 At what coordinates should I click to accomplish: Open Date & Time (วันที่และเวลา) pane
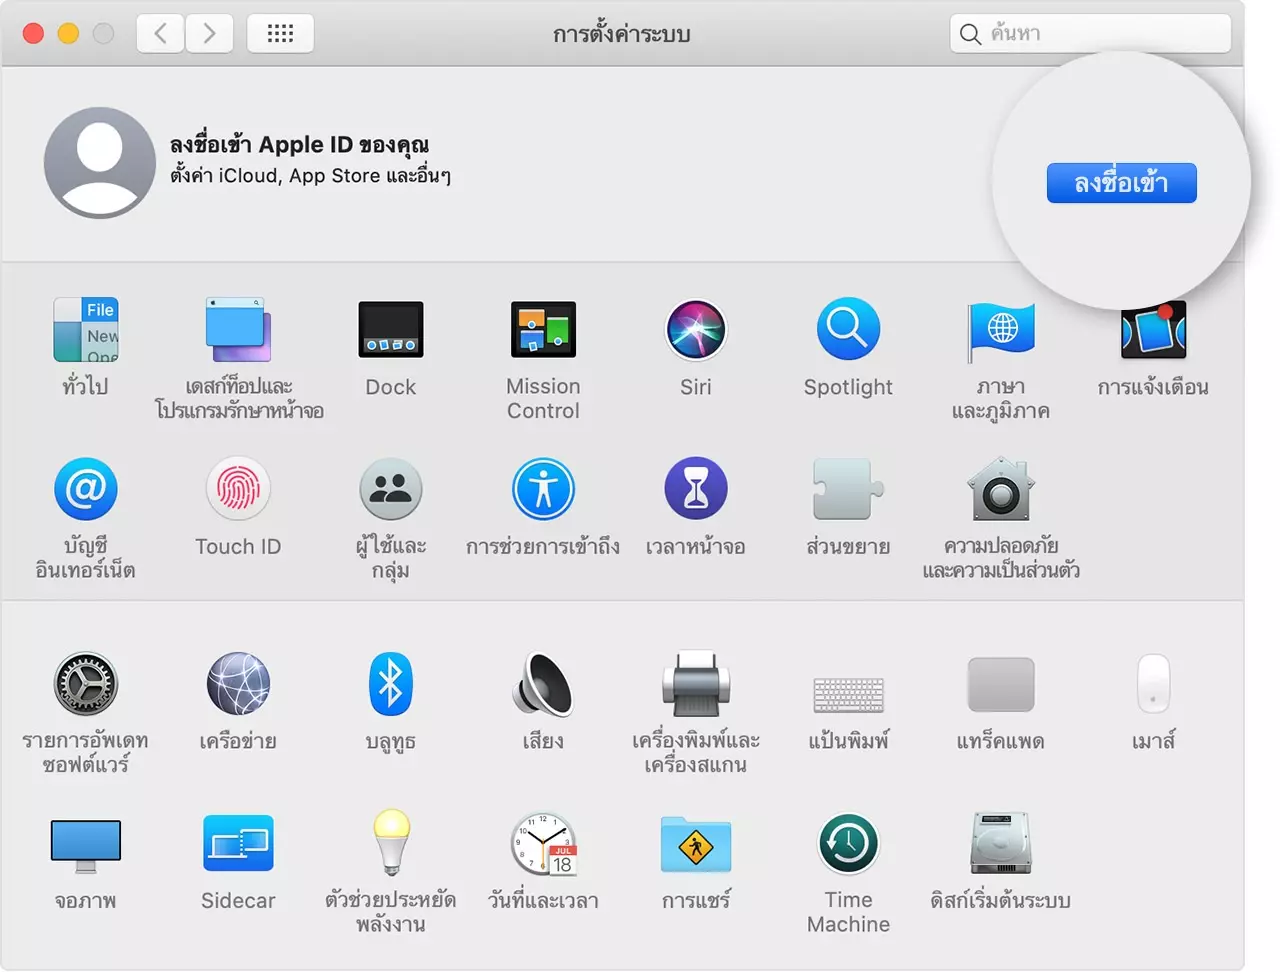(x=543, y=843)
